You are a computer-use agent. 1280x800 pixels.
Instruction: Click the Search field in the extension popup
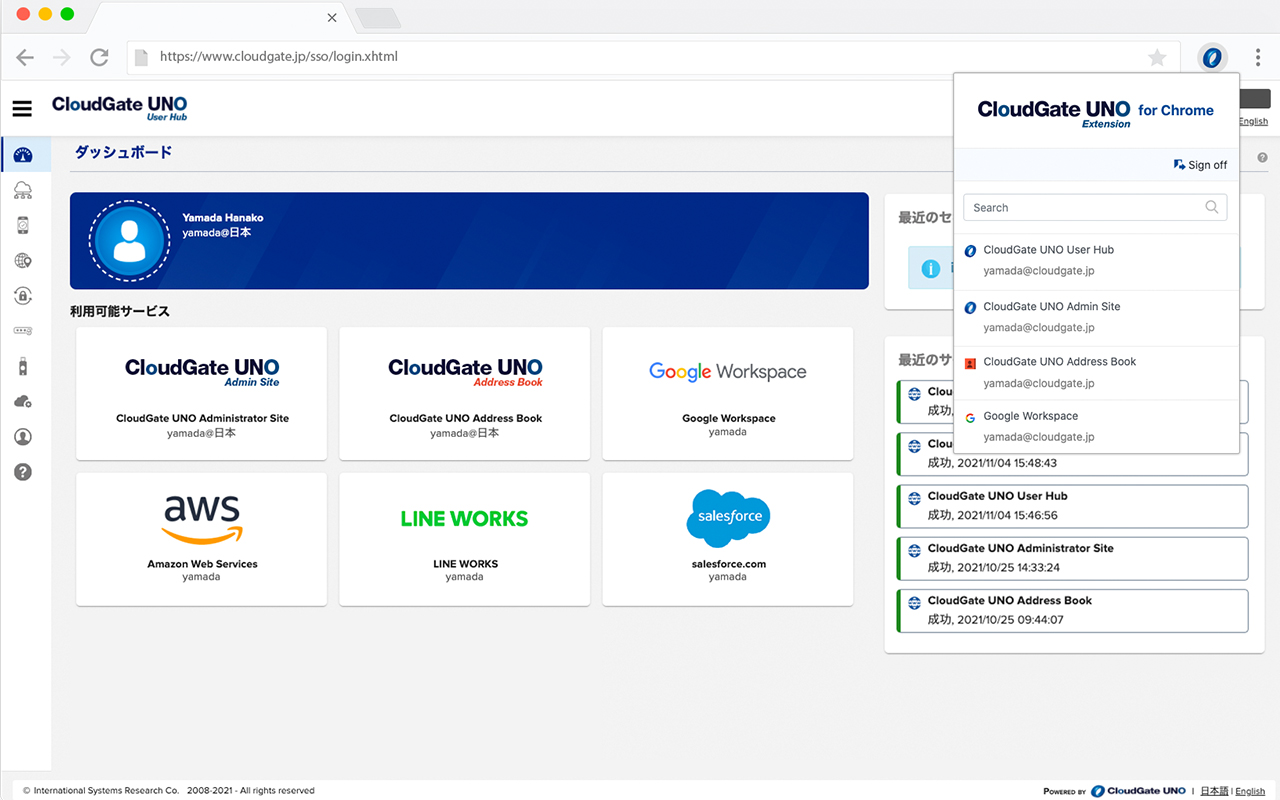click(x=1095, y=207)
